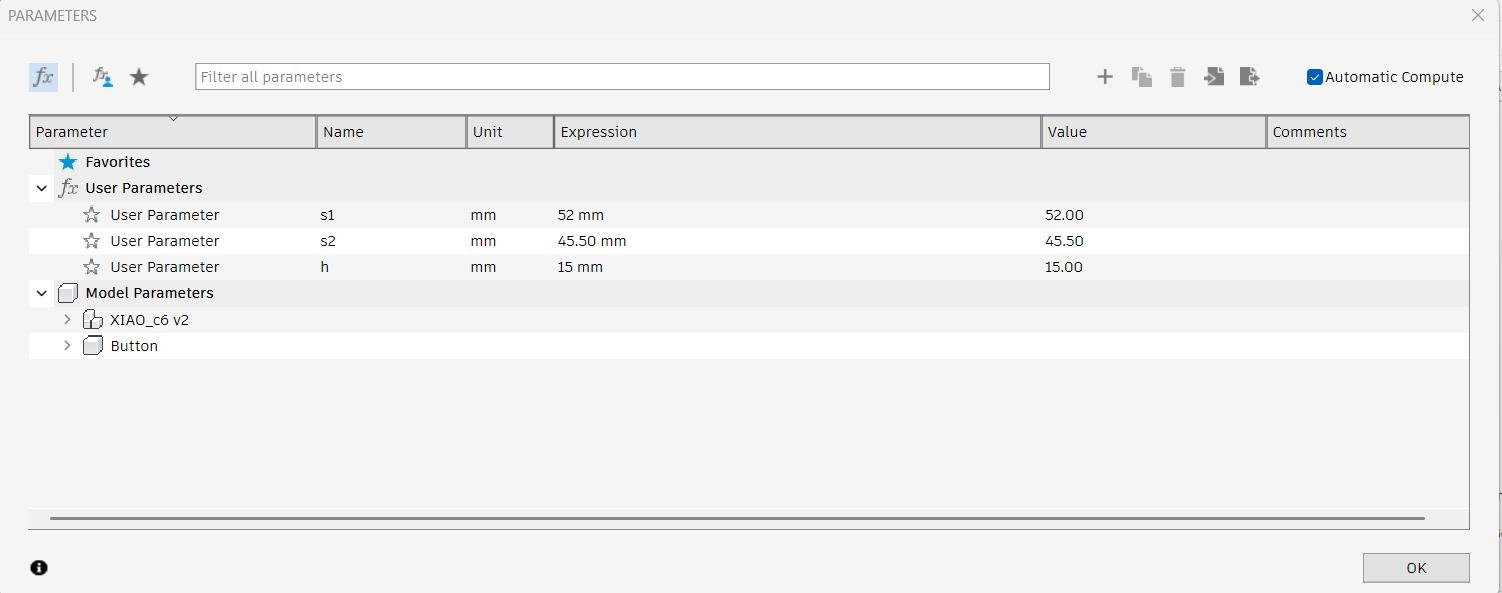Image resolution: width=1502 pixels, height=593 pixels.
Task: Confirm with the OK button
Action: tap(1416, 568)
